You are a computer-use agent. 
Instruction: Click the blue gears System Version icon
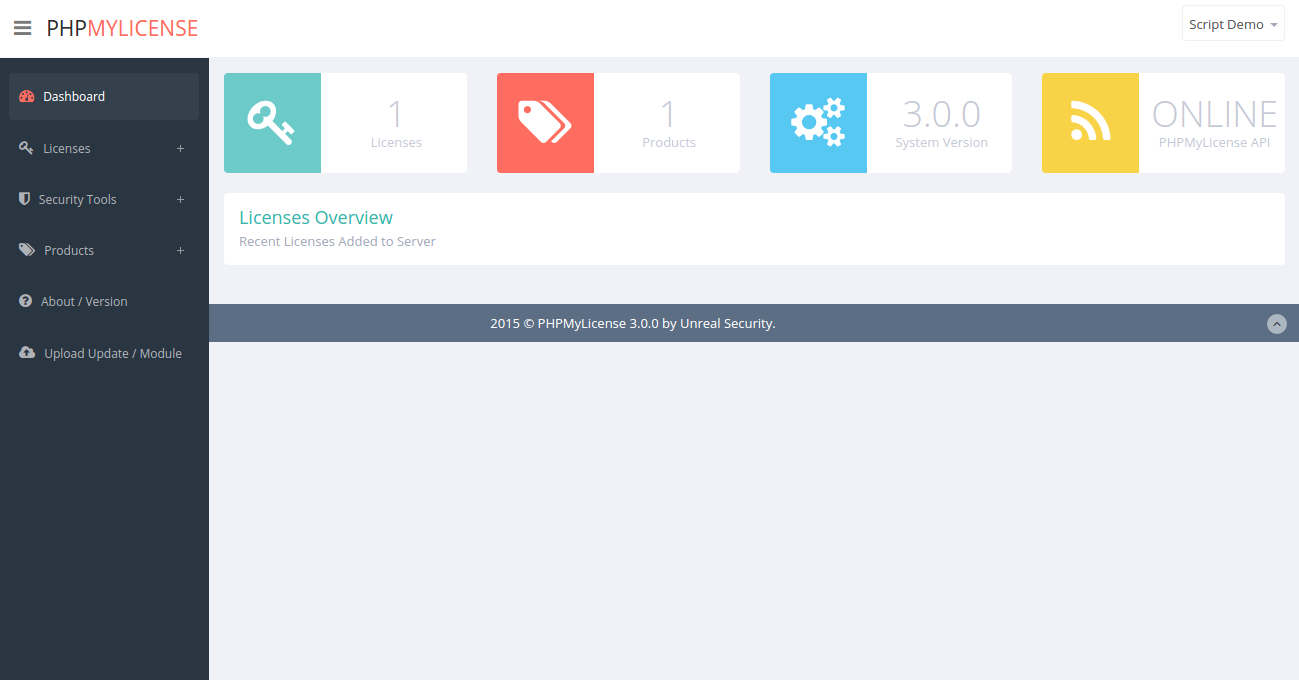point(818,123)
